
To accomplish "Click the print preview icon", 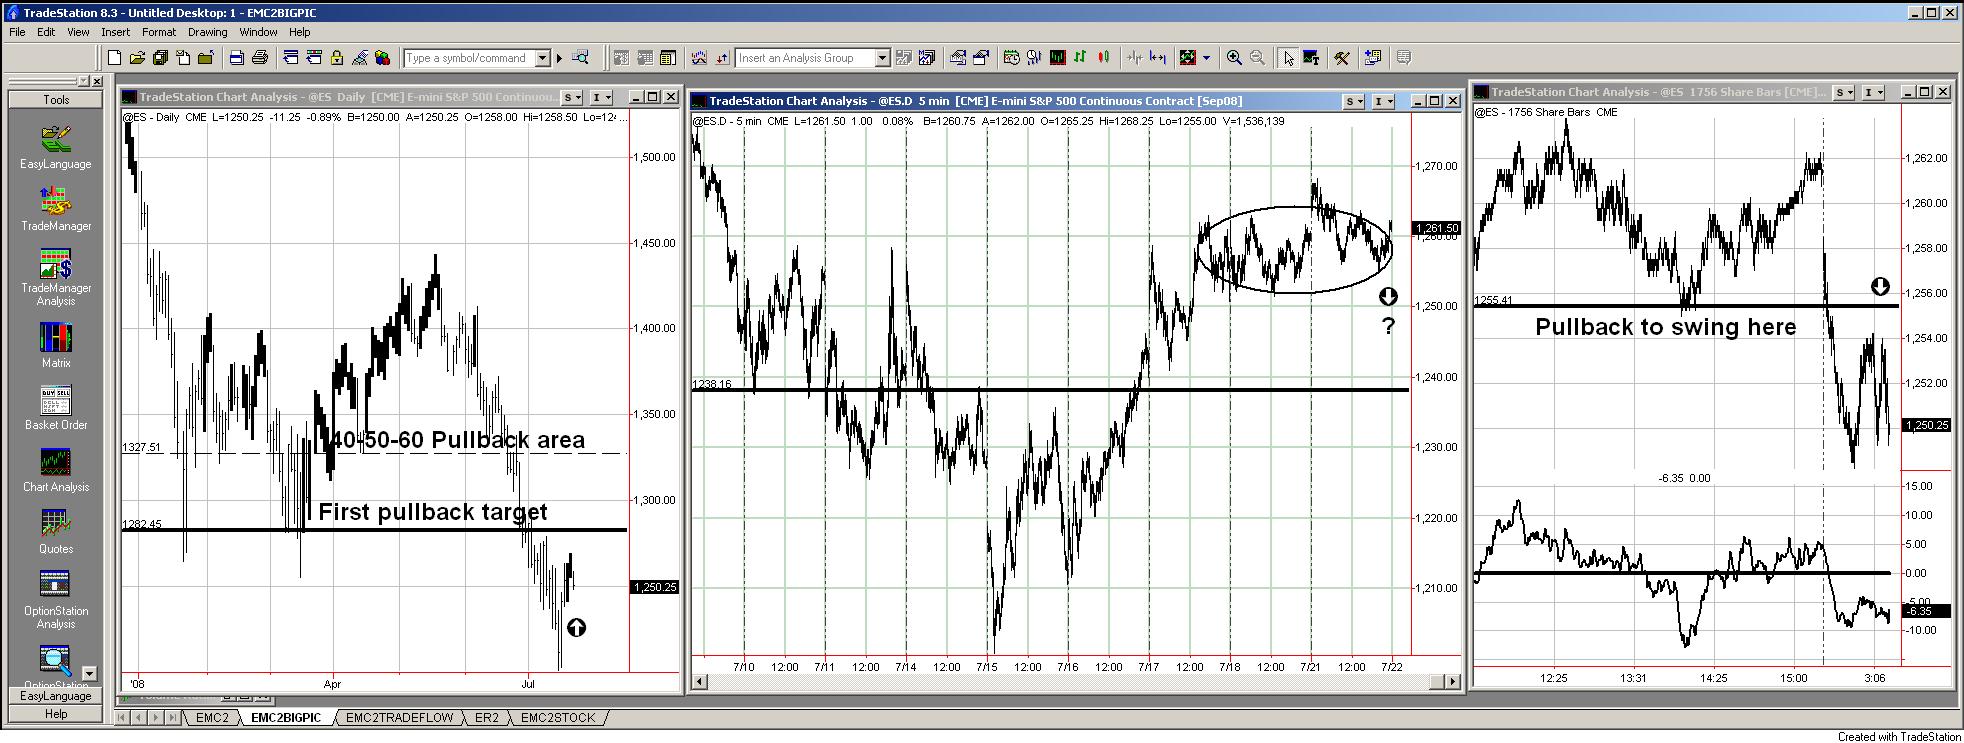I will [236, 58].
